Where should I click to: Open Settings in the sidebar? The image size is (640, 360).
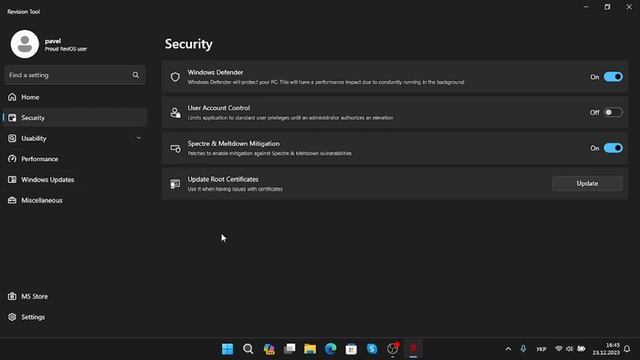pyautogui.click(x=75, y=317)
